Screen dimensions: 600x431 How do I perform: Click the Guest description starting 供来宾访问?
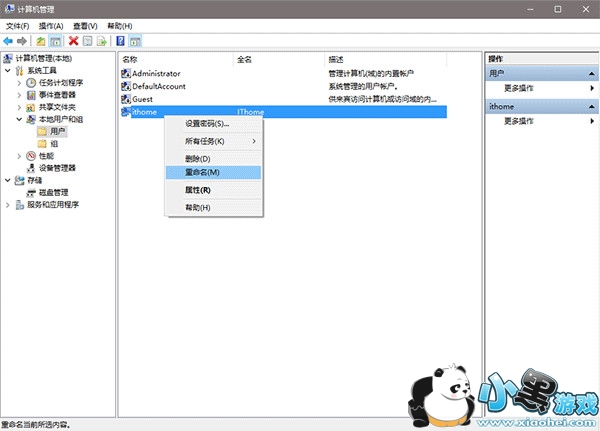(382, 99)
